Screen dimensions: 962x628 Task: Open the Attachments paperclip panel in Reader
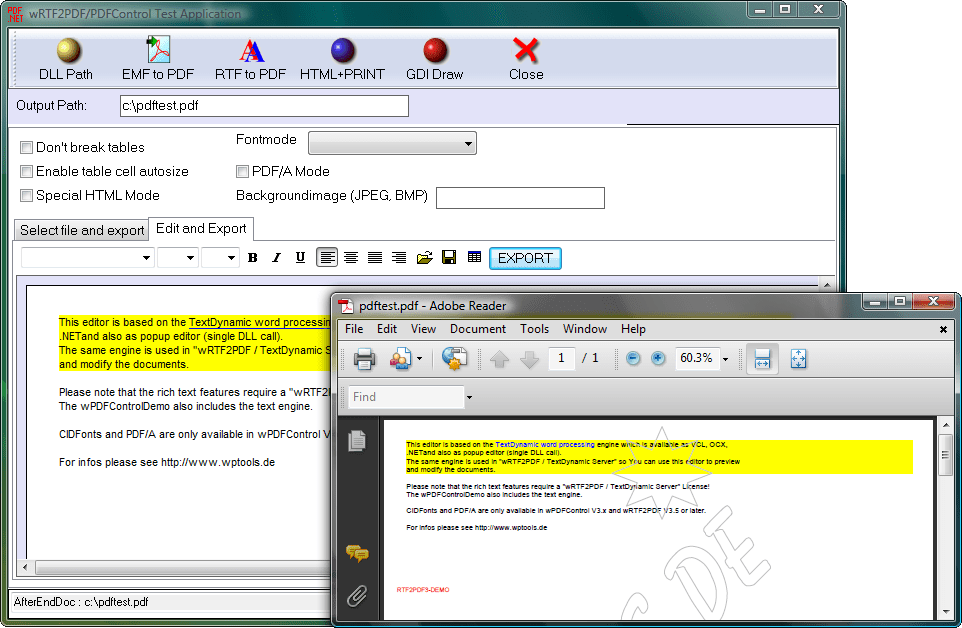pyautogui.click(x=357, y=595)
